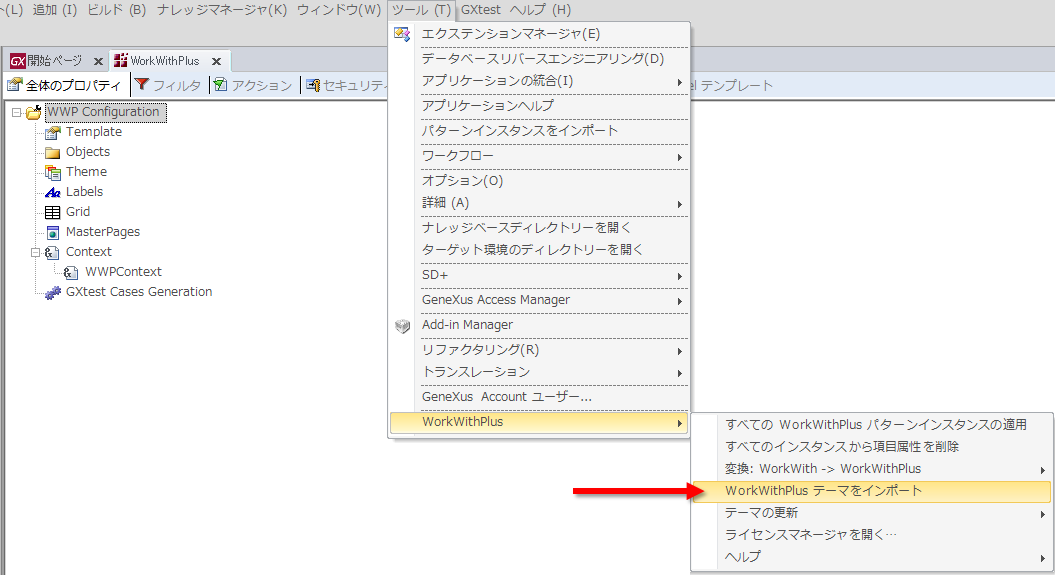Click the Labels icon in tree
Viewport: 1055px width, 575px height.
(53, 192)
